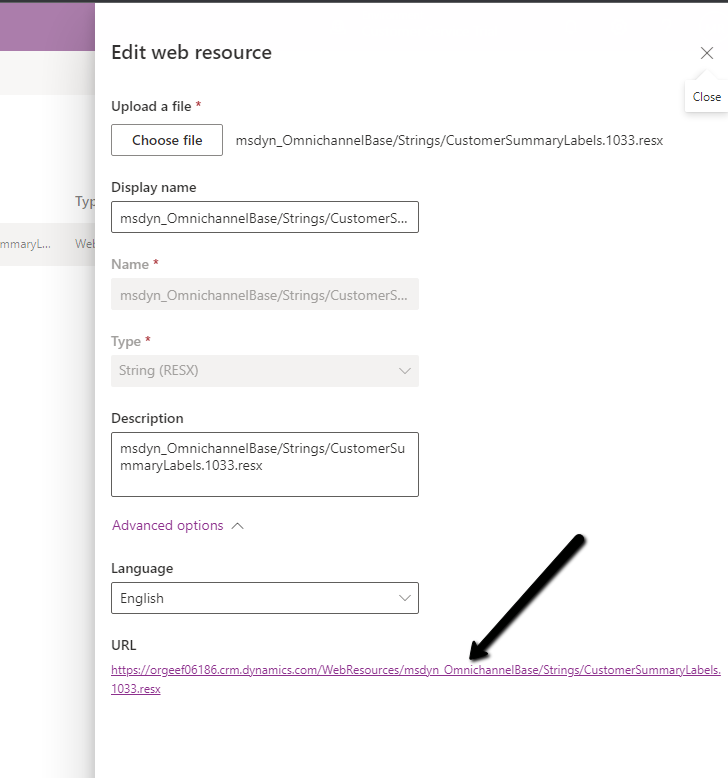The image size is (728, 778).
Task: Click the uploaded file name CustomerSummaryLabels.1033.resx
Action: coord(449,141)
